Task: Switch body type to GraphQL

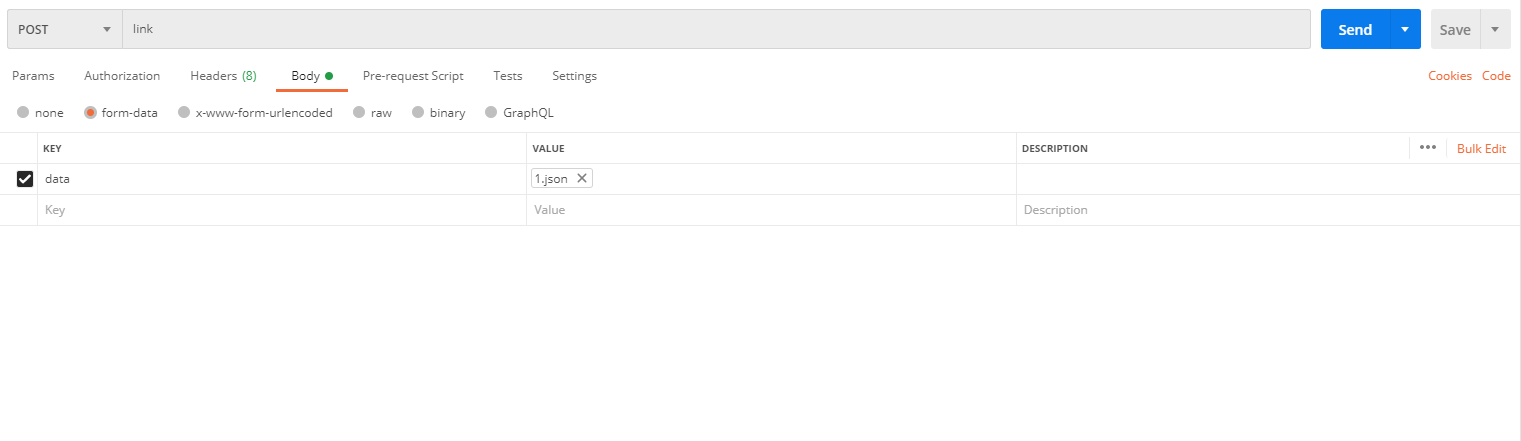Action: (x=491, y=113)
